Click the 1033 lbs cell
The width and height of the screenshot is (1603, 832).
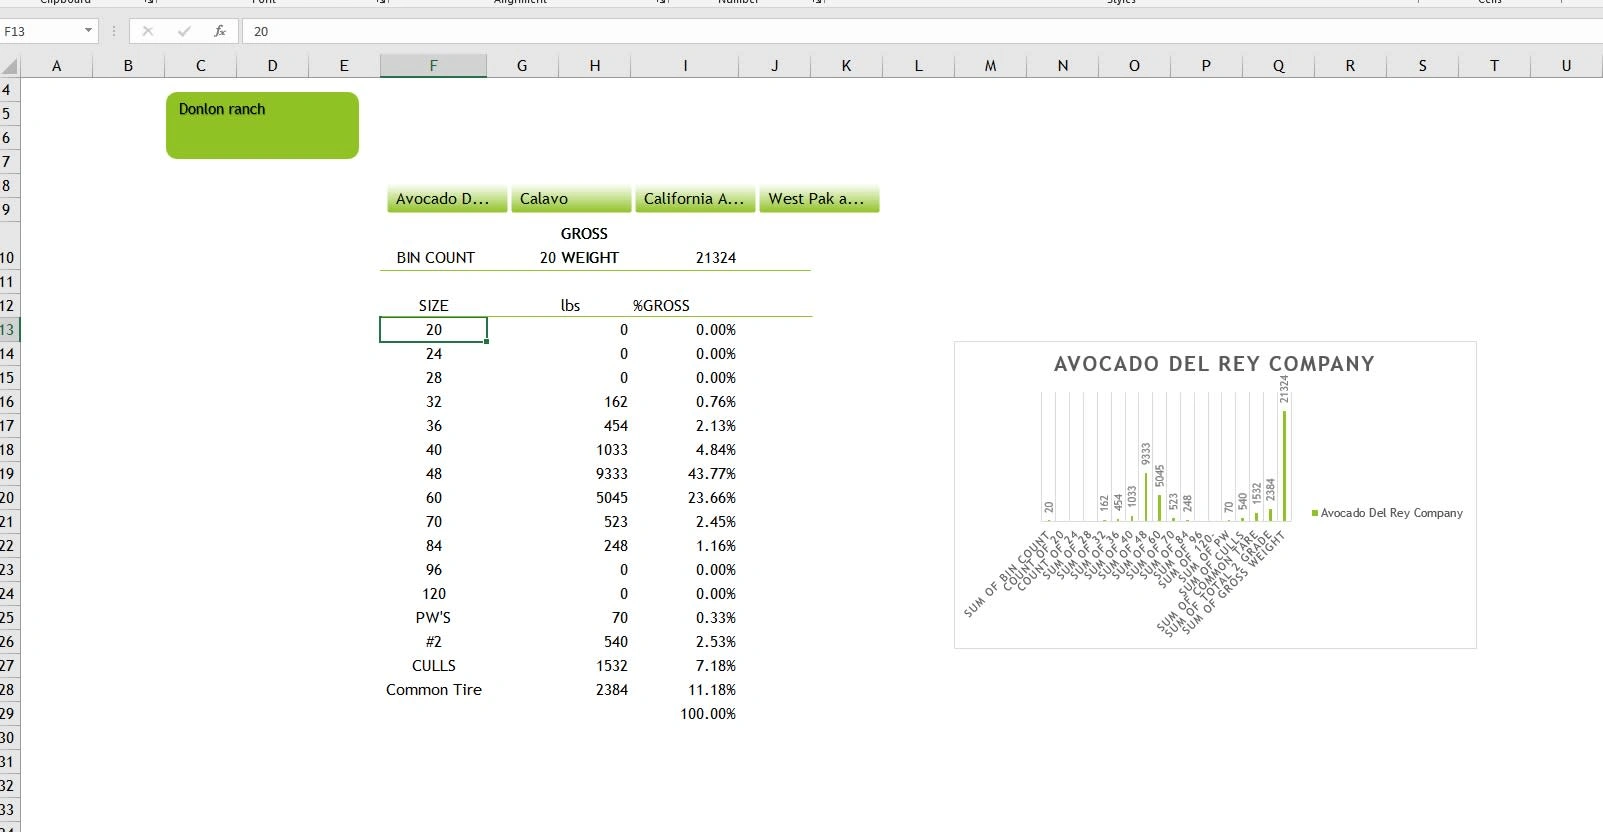pyautogui.click(x=595, y=450)
